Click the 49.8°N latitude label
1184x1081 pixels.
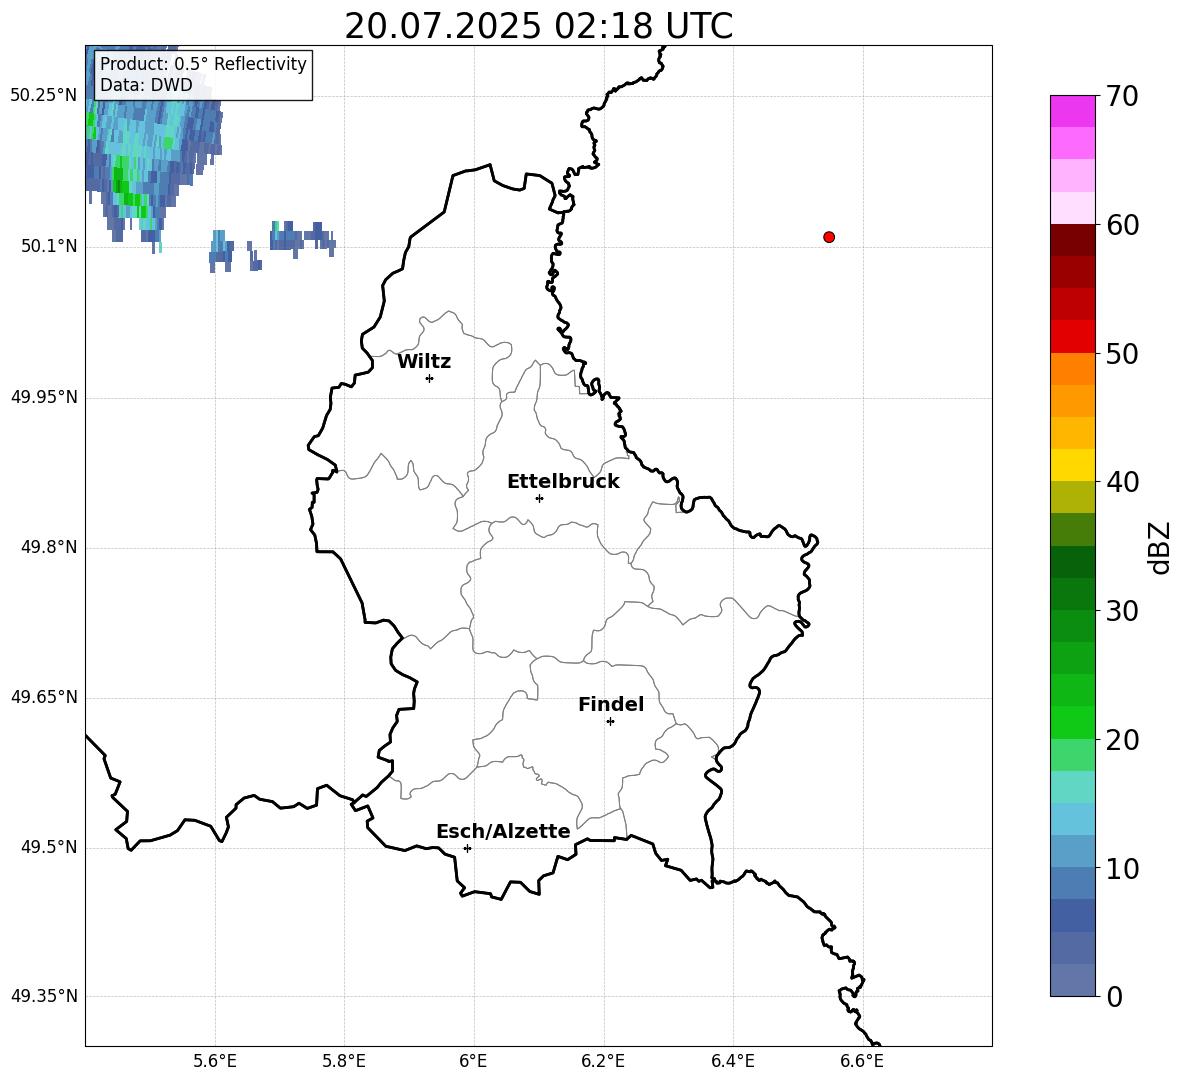click(x=49, y=547)
